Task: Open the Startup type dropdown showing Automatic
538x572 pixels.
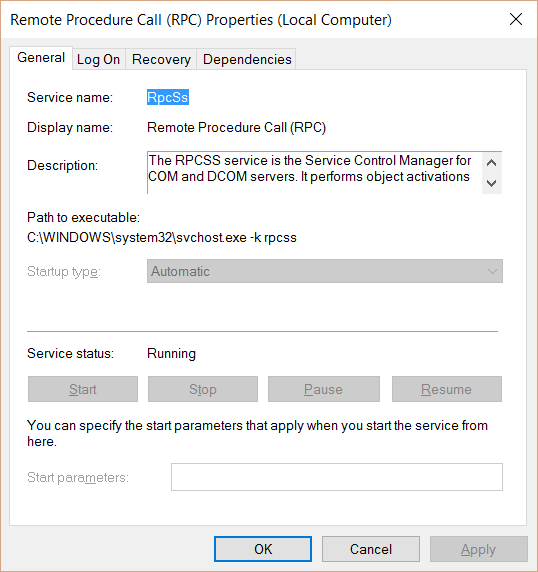Action: pyautogui.click(x=325, y=271)
